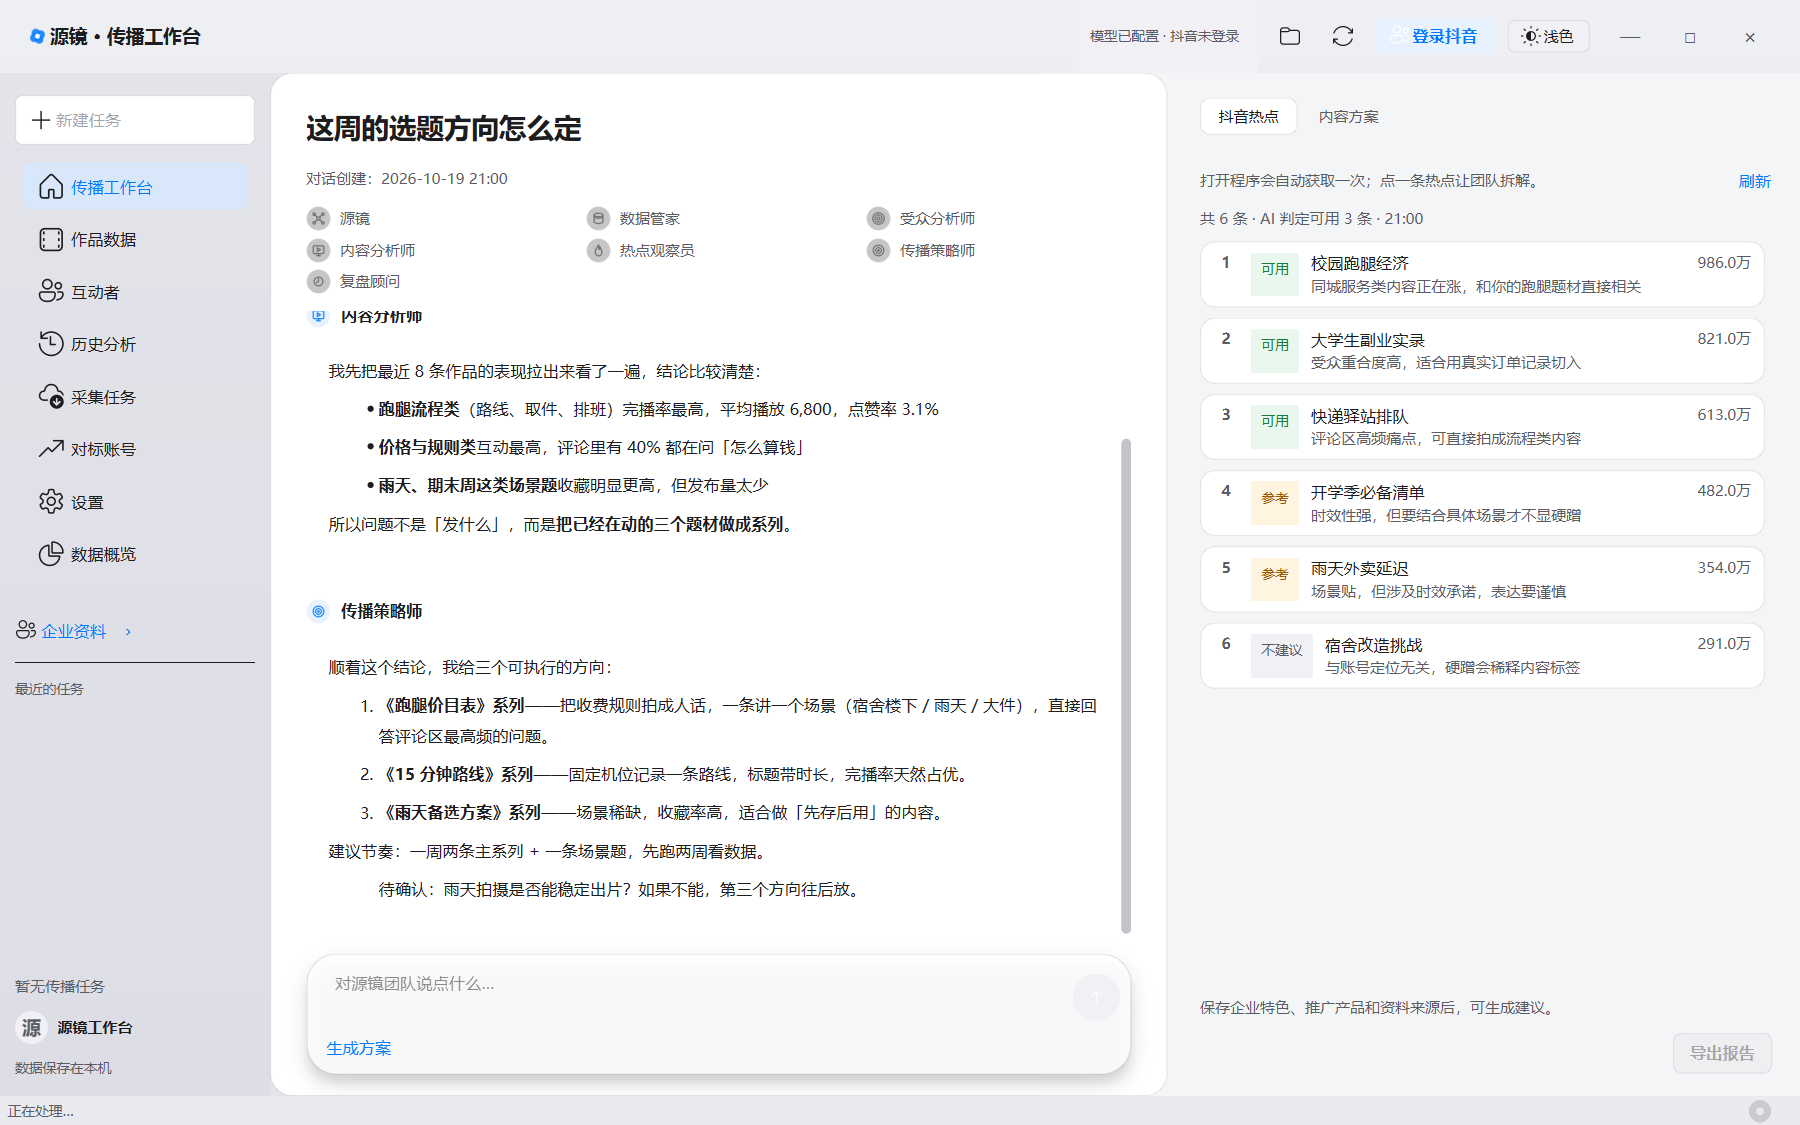Viewport: 1800px width, 1125px height.
Task: Toggle the 浅色 theme button
Action: pos(1548,36)
